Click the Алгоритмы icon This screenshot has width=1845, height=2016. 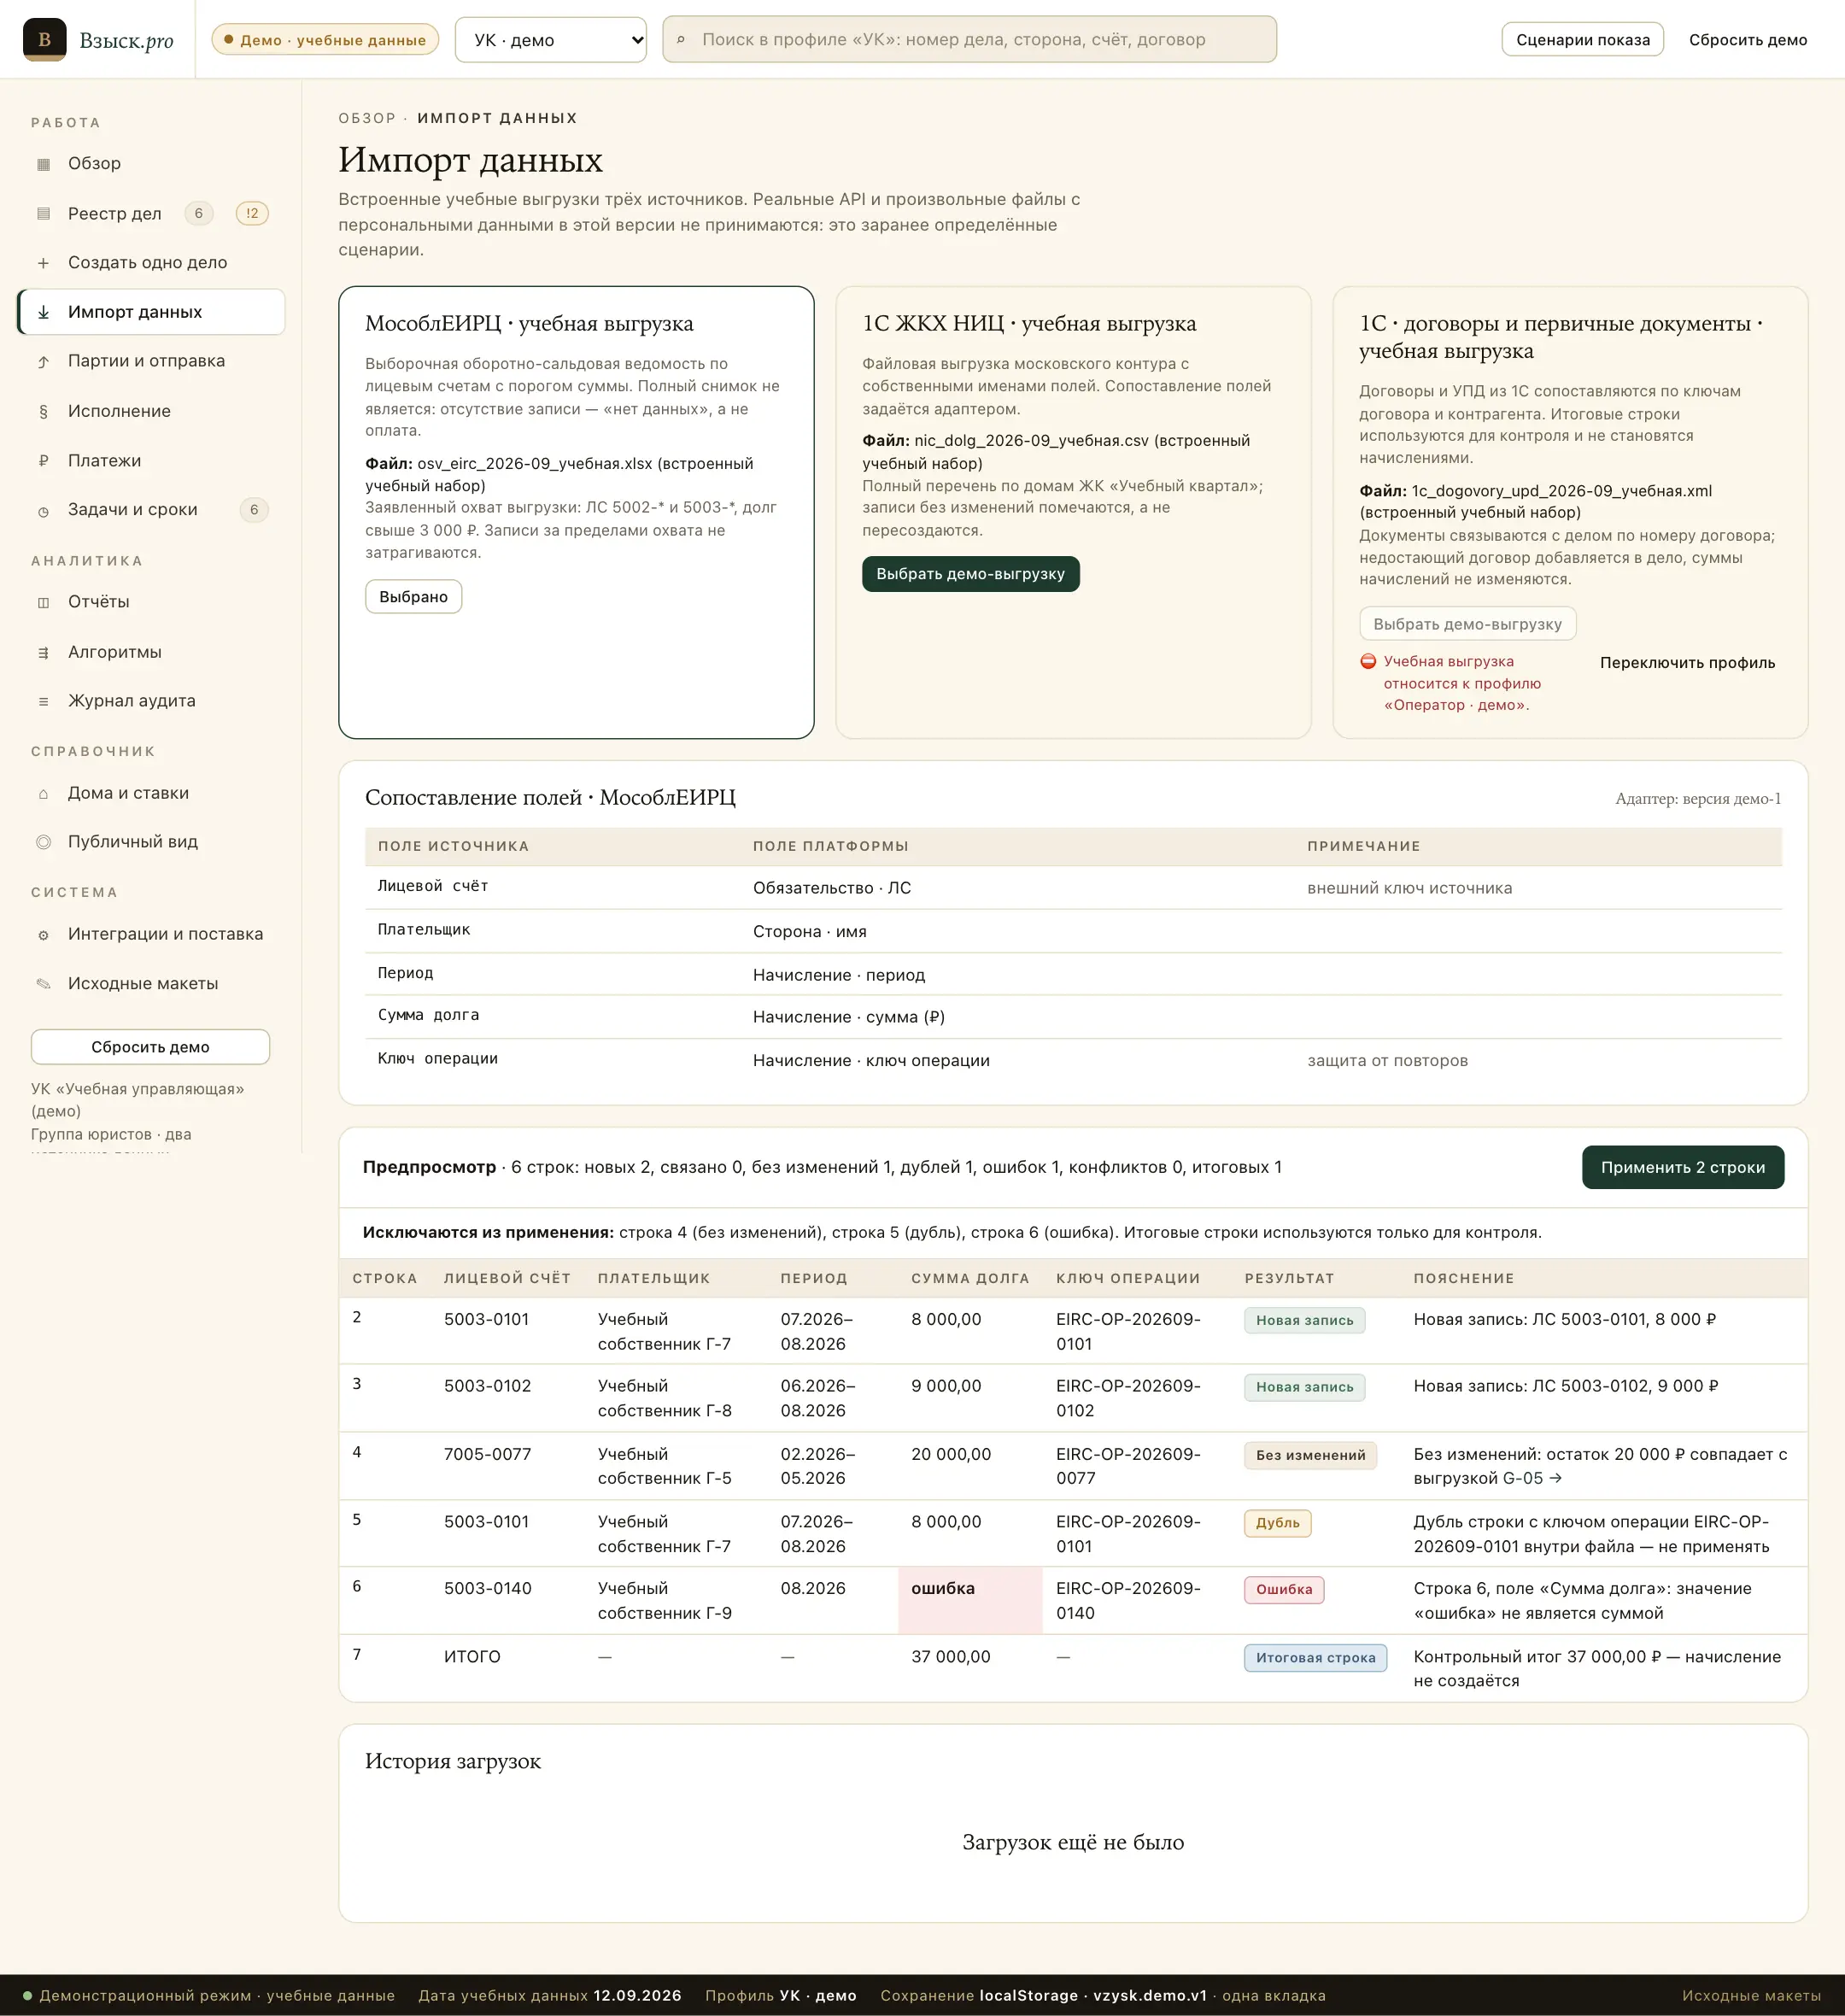click(x=43, y=652)
